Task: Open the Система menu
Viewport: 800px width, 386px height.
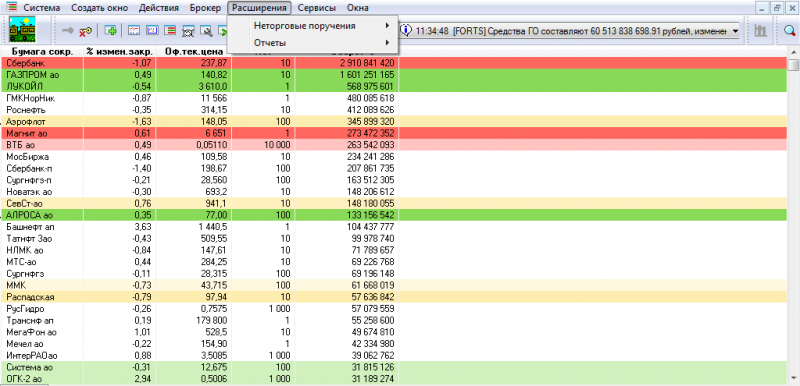Action: click(42, 8)
